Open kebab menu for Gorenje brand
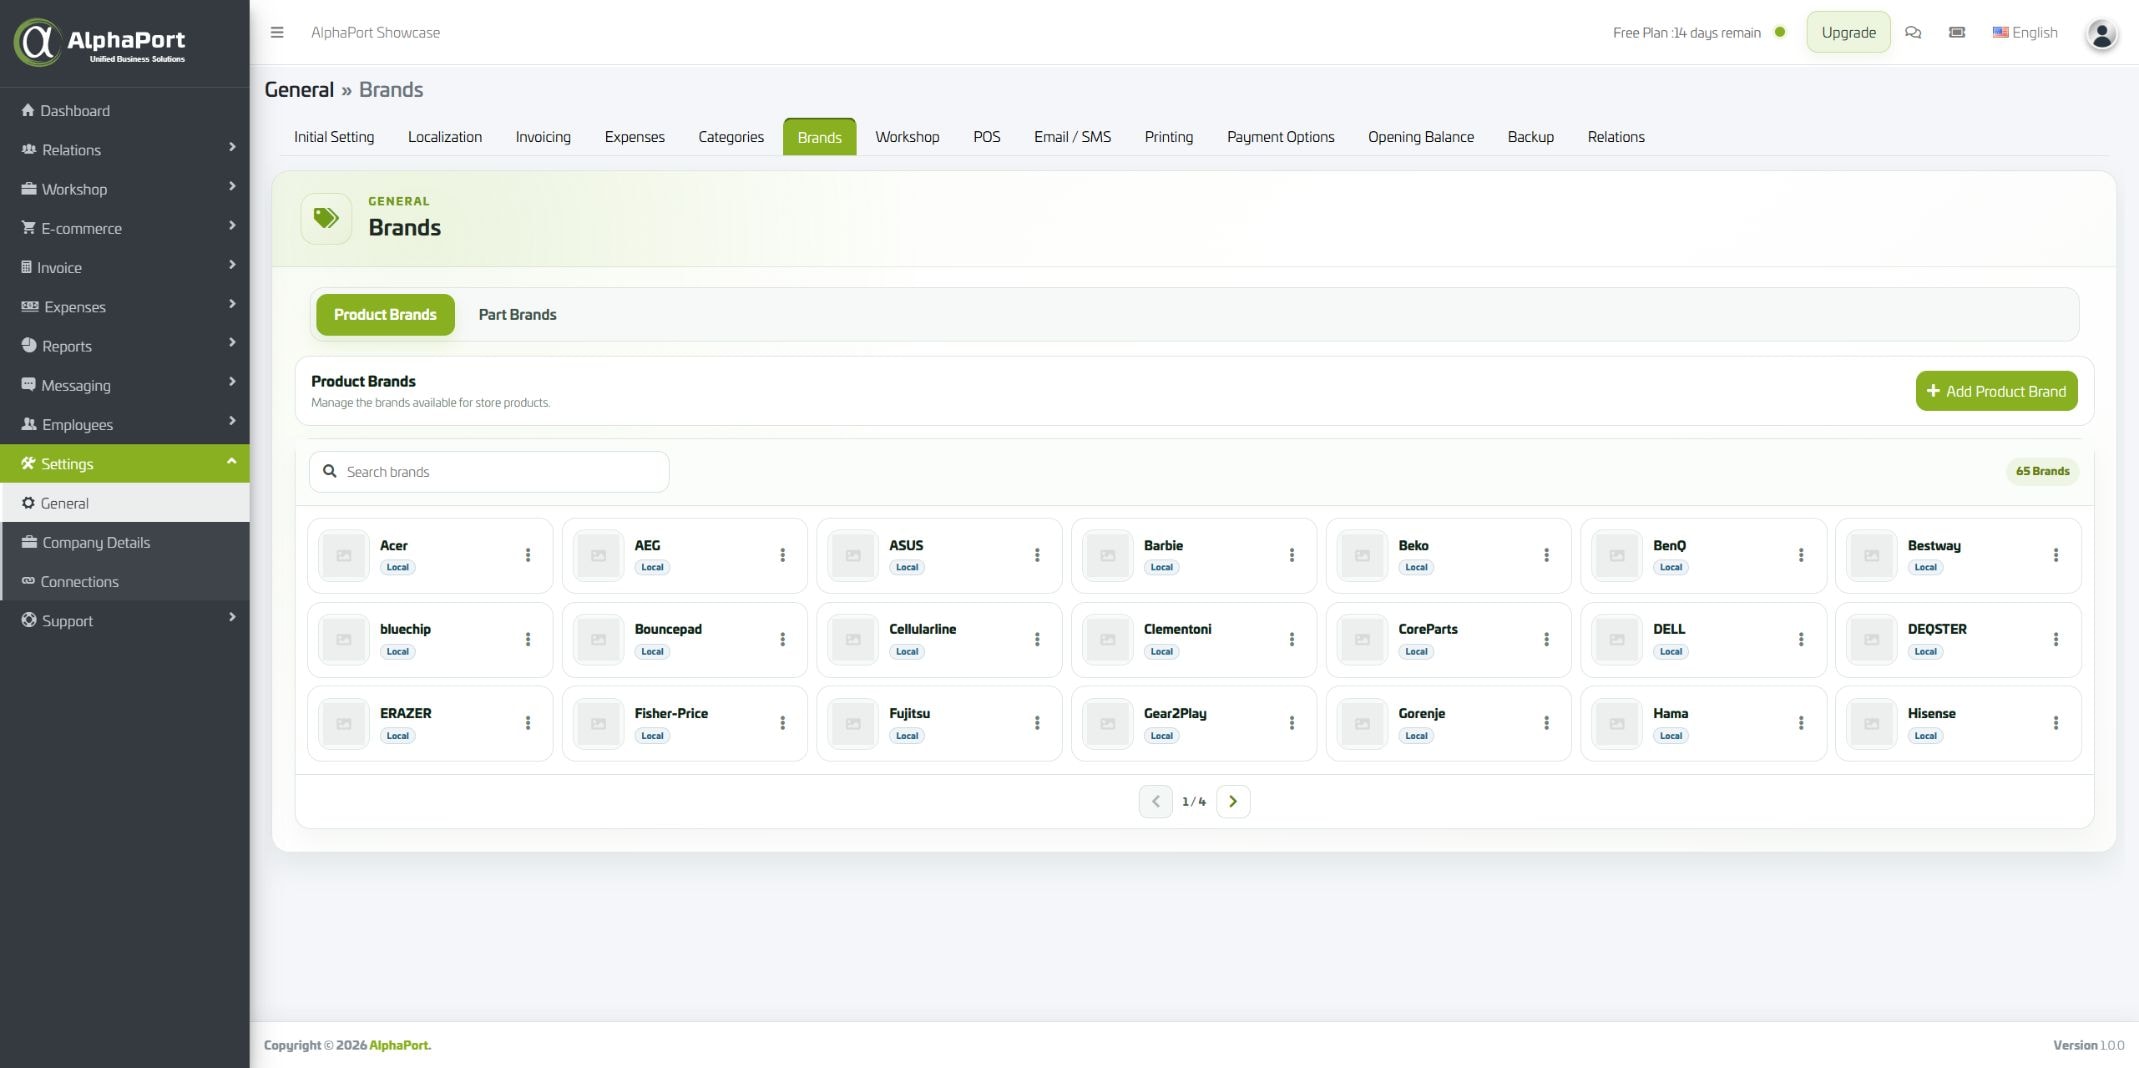Viewport: 2139px width, 1068px height. 1547,723
